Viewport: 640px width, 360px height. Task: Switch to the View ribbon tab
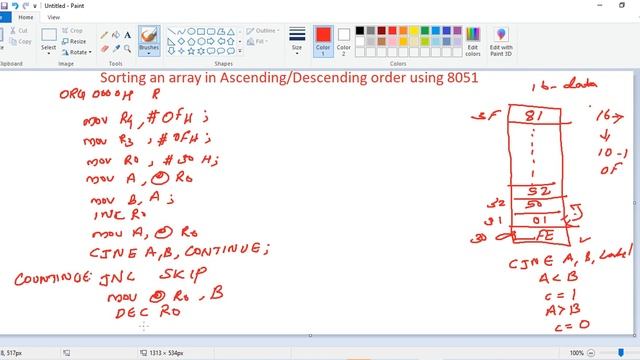click(x=53, y=17)
